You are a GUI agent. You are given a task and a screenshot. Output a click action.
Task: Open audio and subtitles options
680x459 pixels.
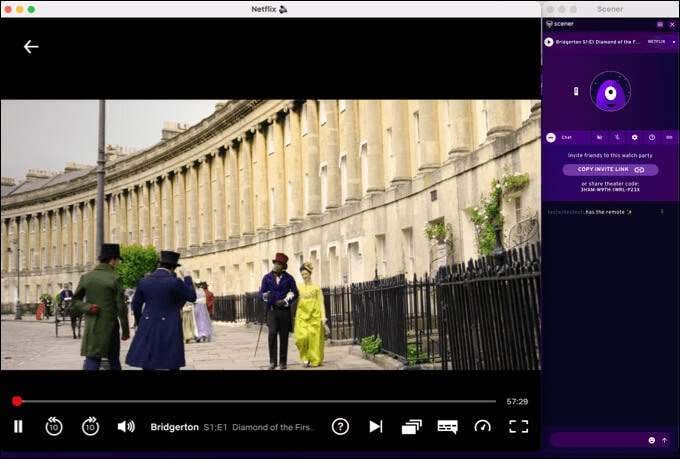tap(448, 427)
